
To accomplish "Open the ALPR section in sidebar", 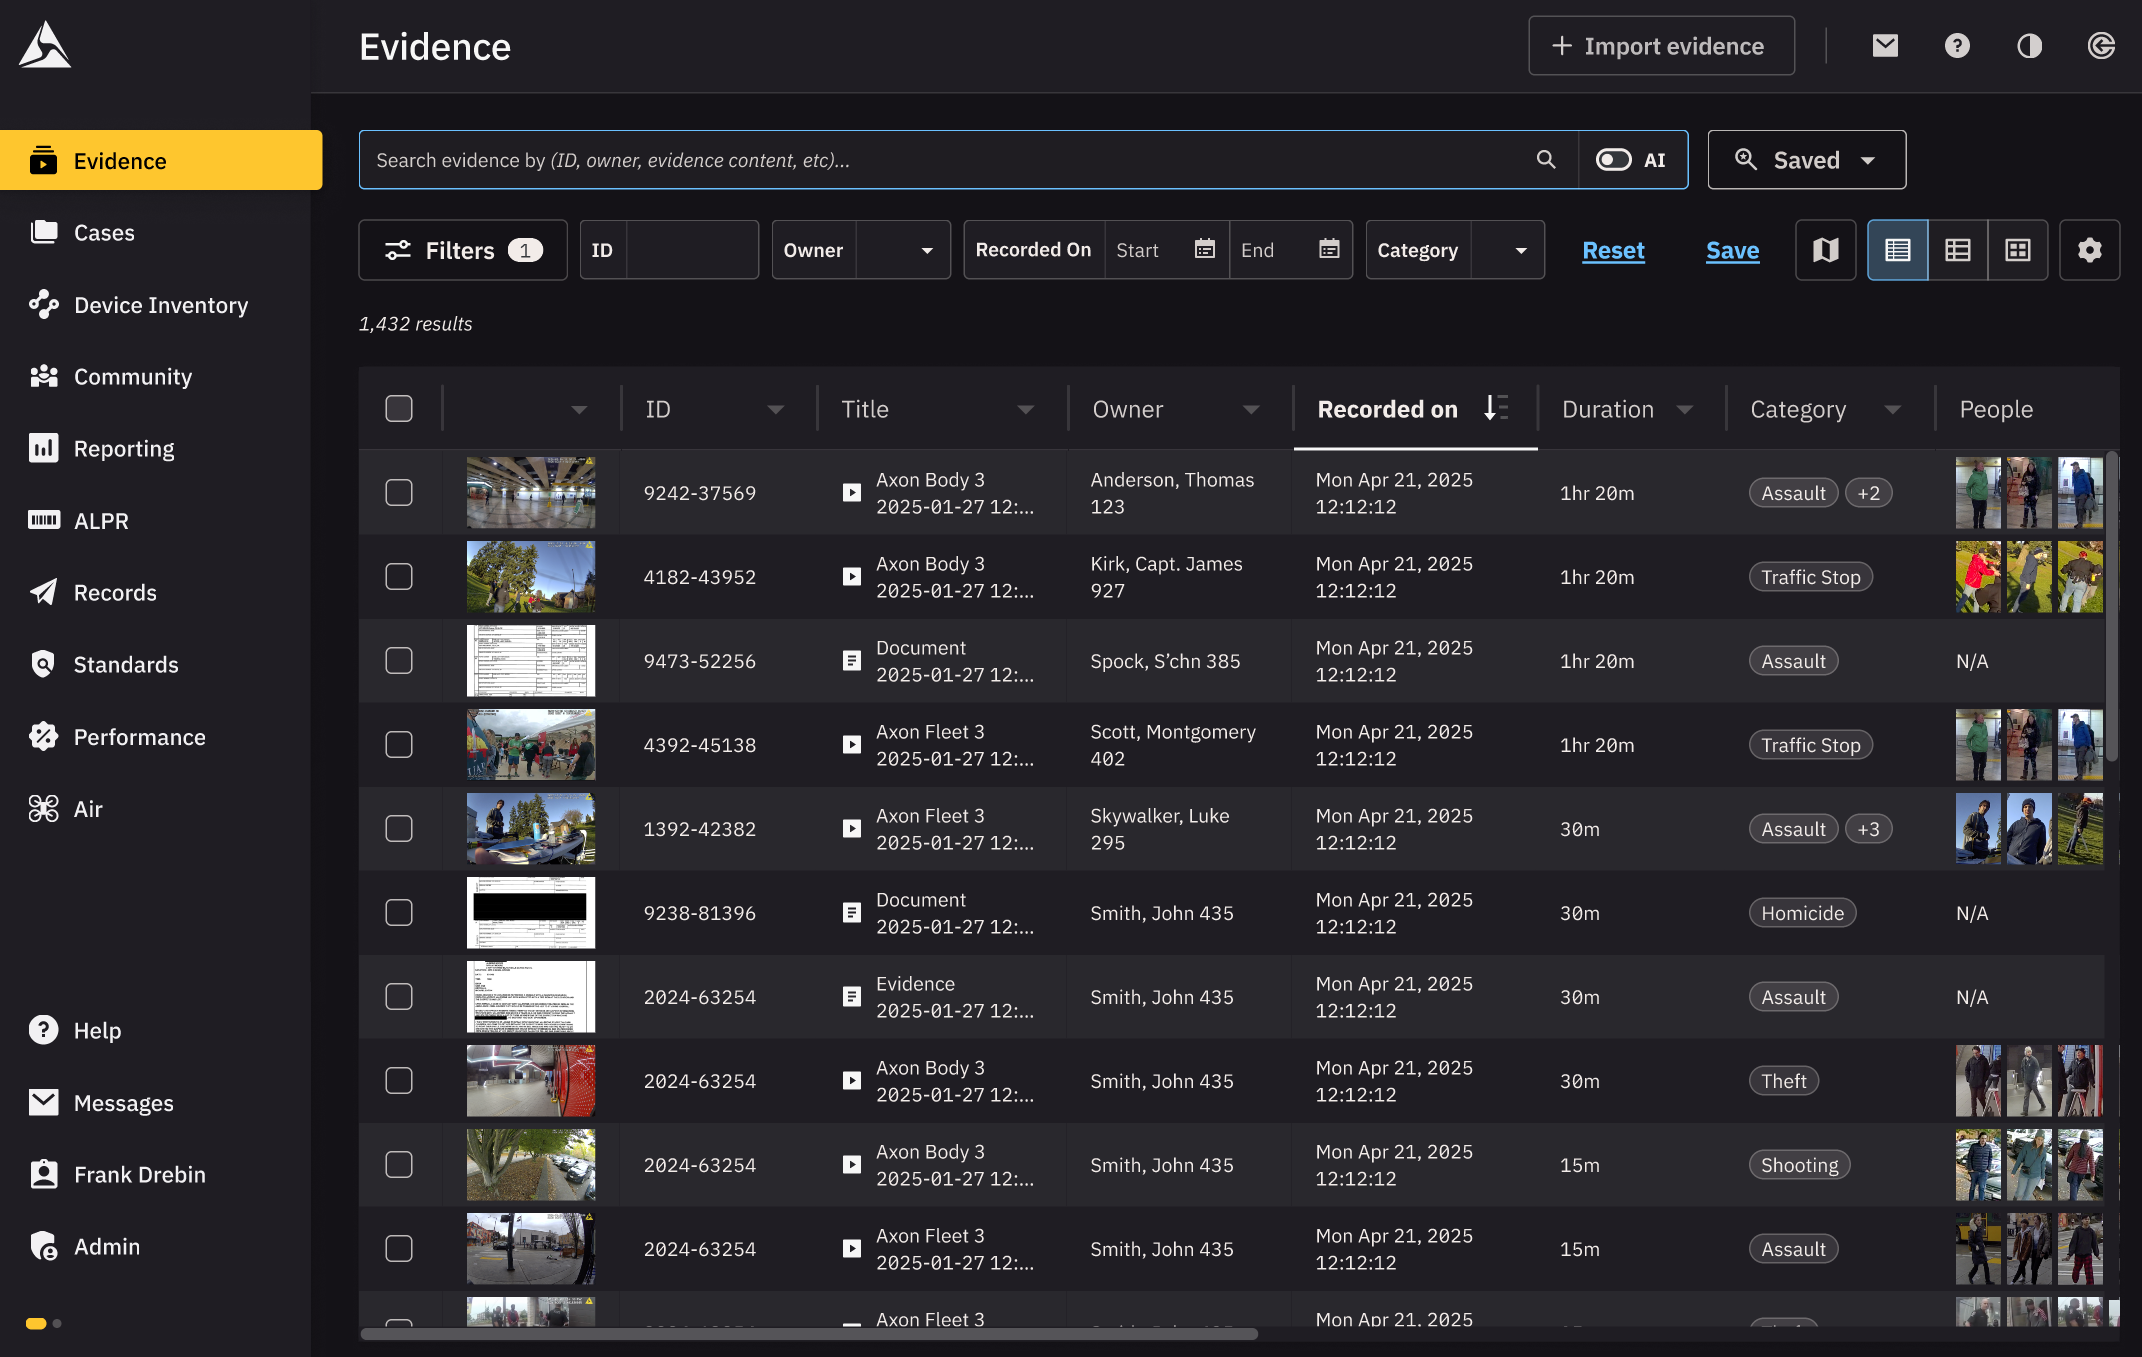I will (x=101, y=520).
